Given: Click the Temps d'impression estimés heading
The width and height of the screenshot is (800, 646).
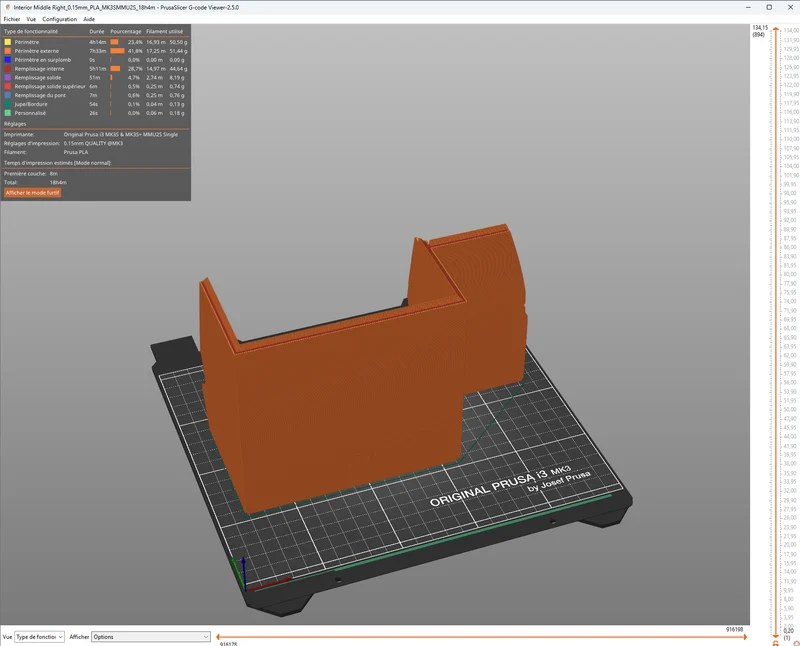Looking at the screenshot, I should point(57,163).
